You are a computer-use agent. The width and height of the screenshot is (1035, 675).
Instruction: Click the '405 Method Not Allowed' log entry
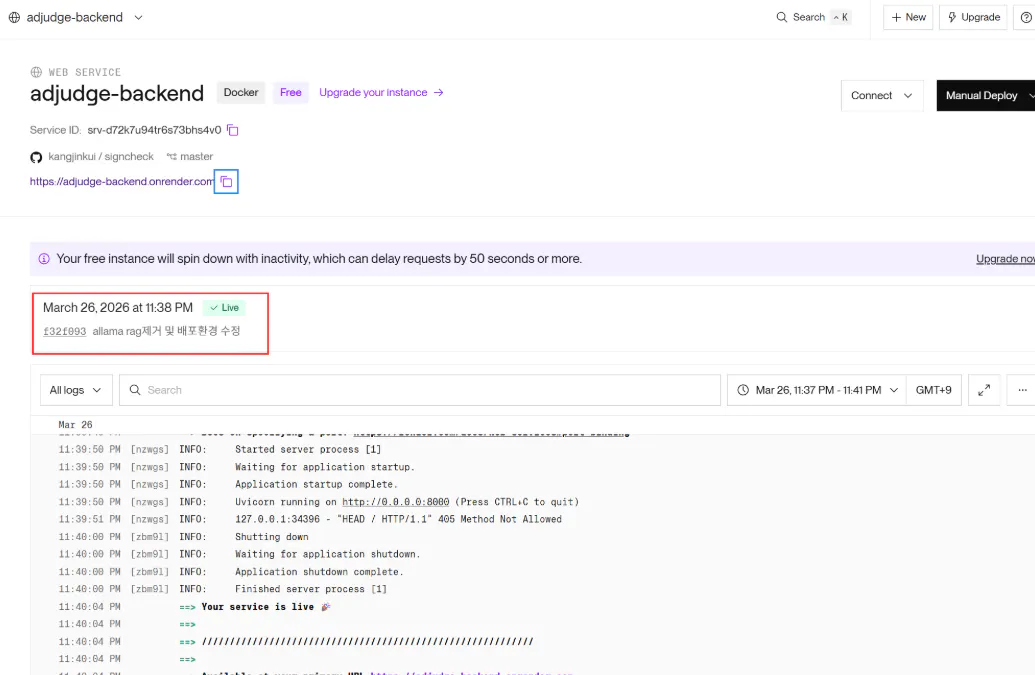point(399,519)
